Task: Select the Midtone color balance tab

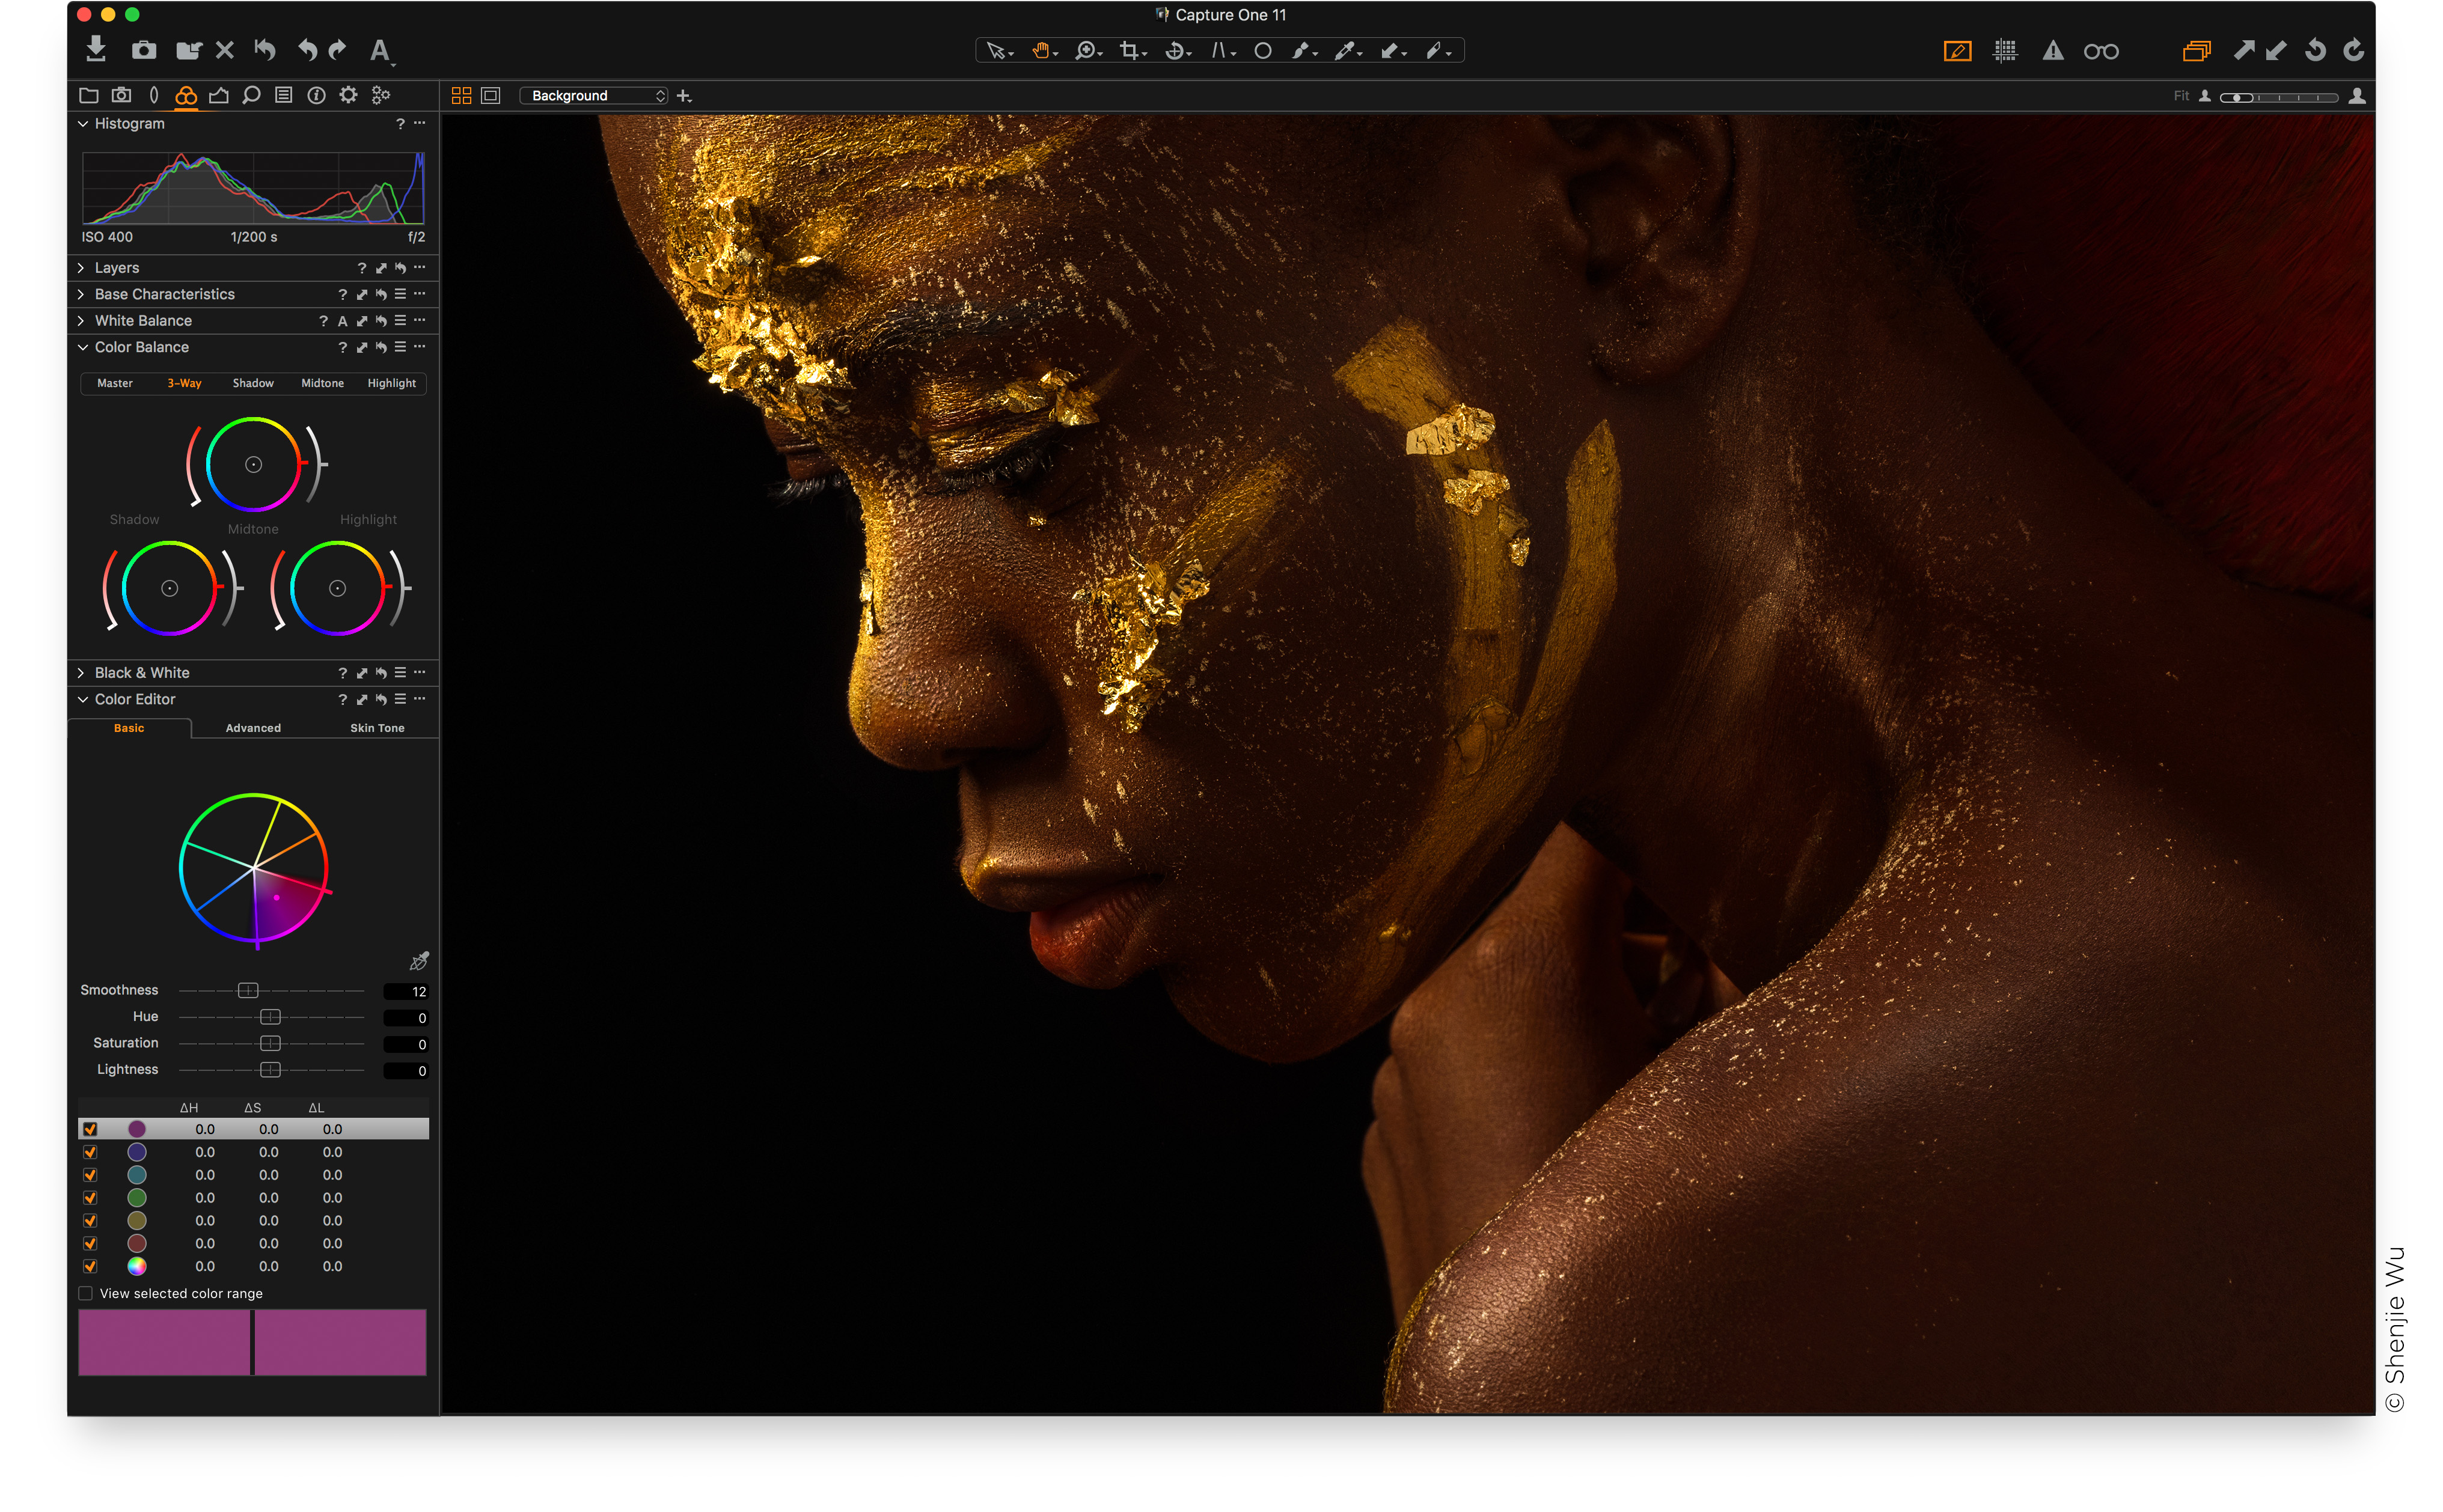Action: (322, 383)
